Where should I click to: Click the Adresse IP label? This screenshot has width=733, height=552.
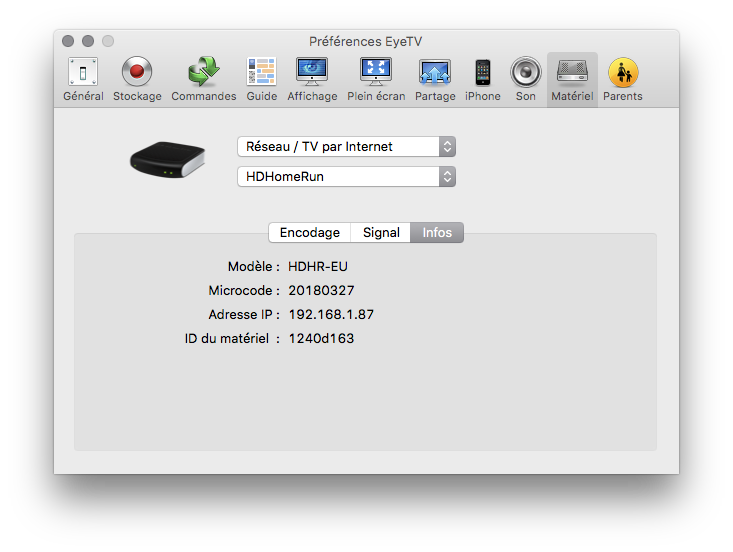pos(244,314)
